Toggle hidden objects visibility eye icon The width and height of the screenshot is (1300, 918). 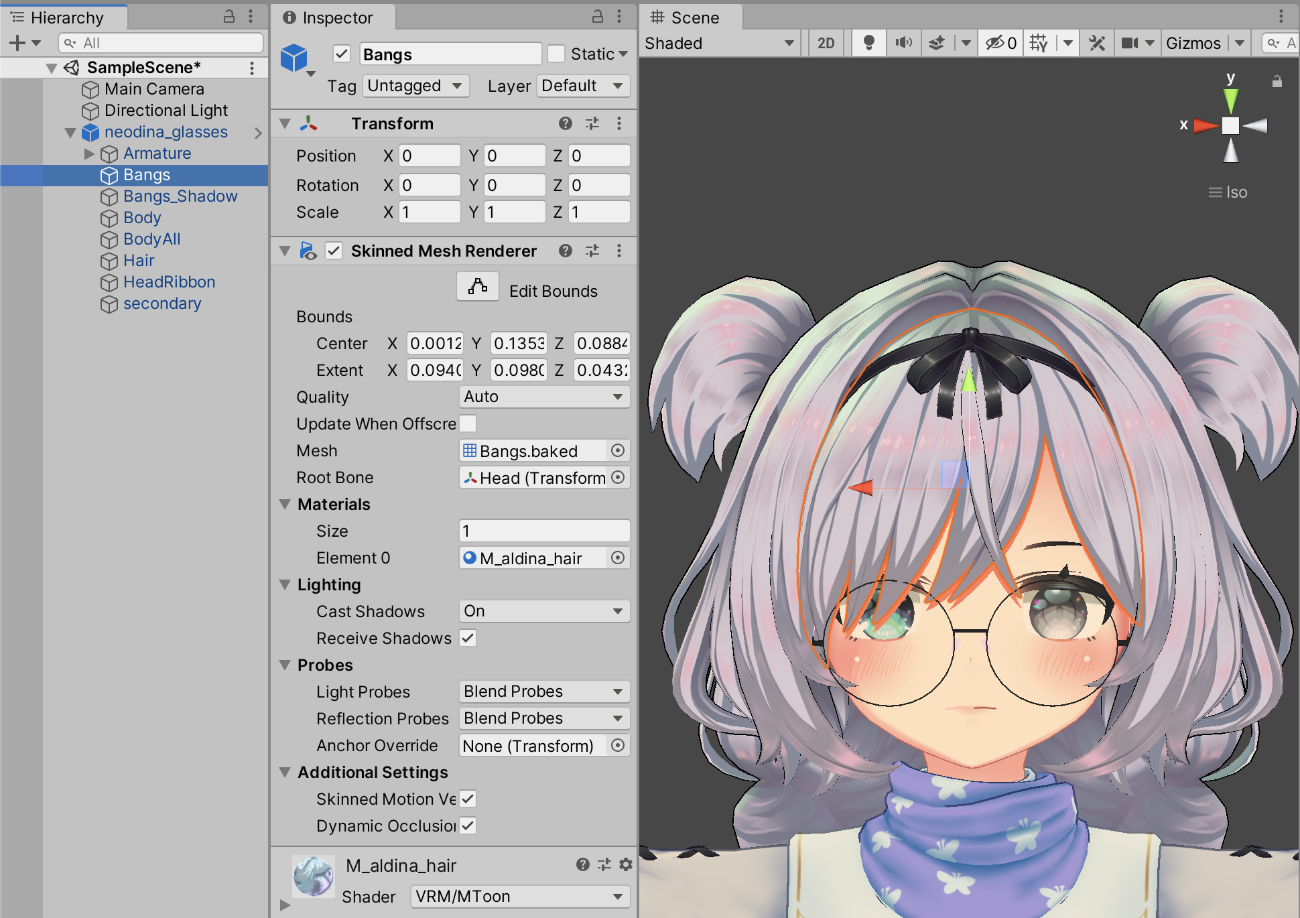1001,43
